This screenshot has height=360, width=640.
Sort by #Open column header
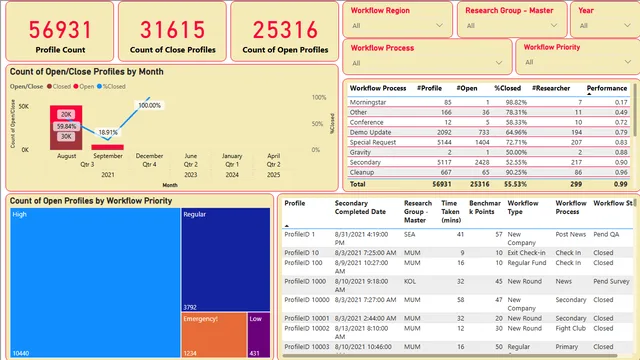[467, 88]
